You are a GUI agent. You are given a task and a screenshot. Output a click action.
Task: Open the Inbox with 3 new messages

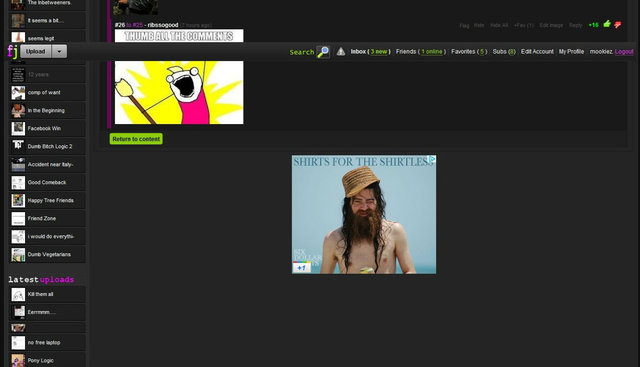[370, 51]
